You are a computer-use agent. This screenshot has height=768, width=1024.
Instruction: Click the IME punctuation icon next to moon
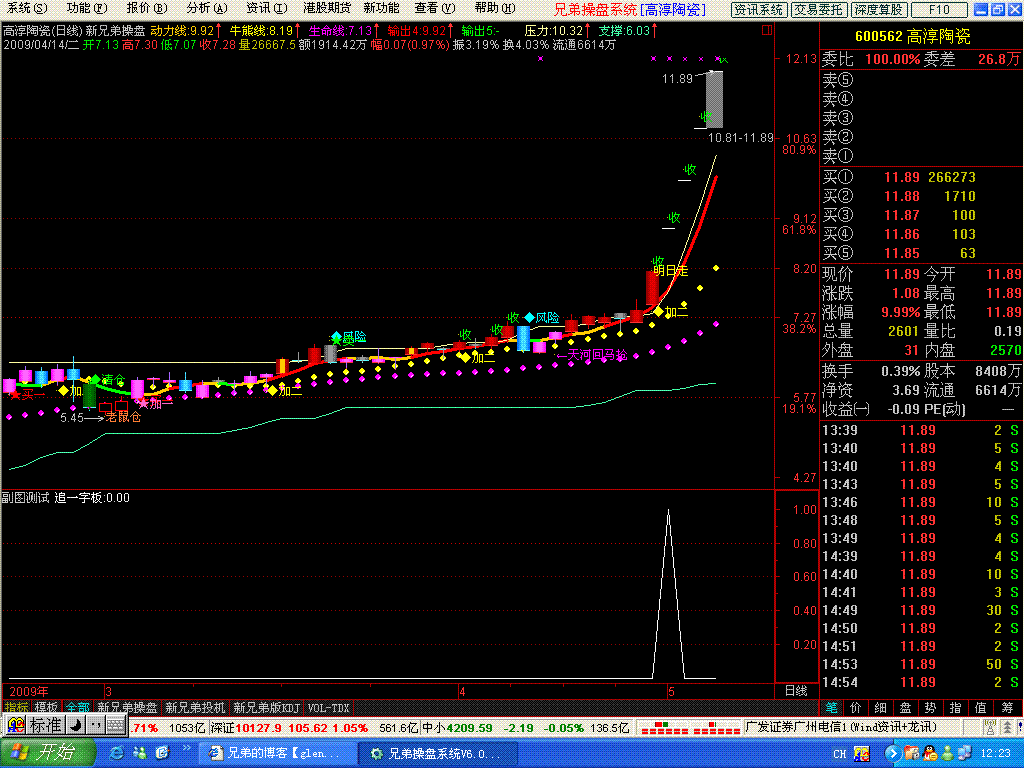(x=96, y=725)
